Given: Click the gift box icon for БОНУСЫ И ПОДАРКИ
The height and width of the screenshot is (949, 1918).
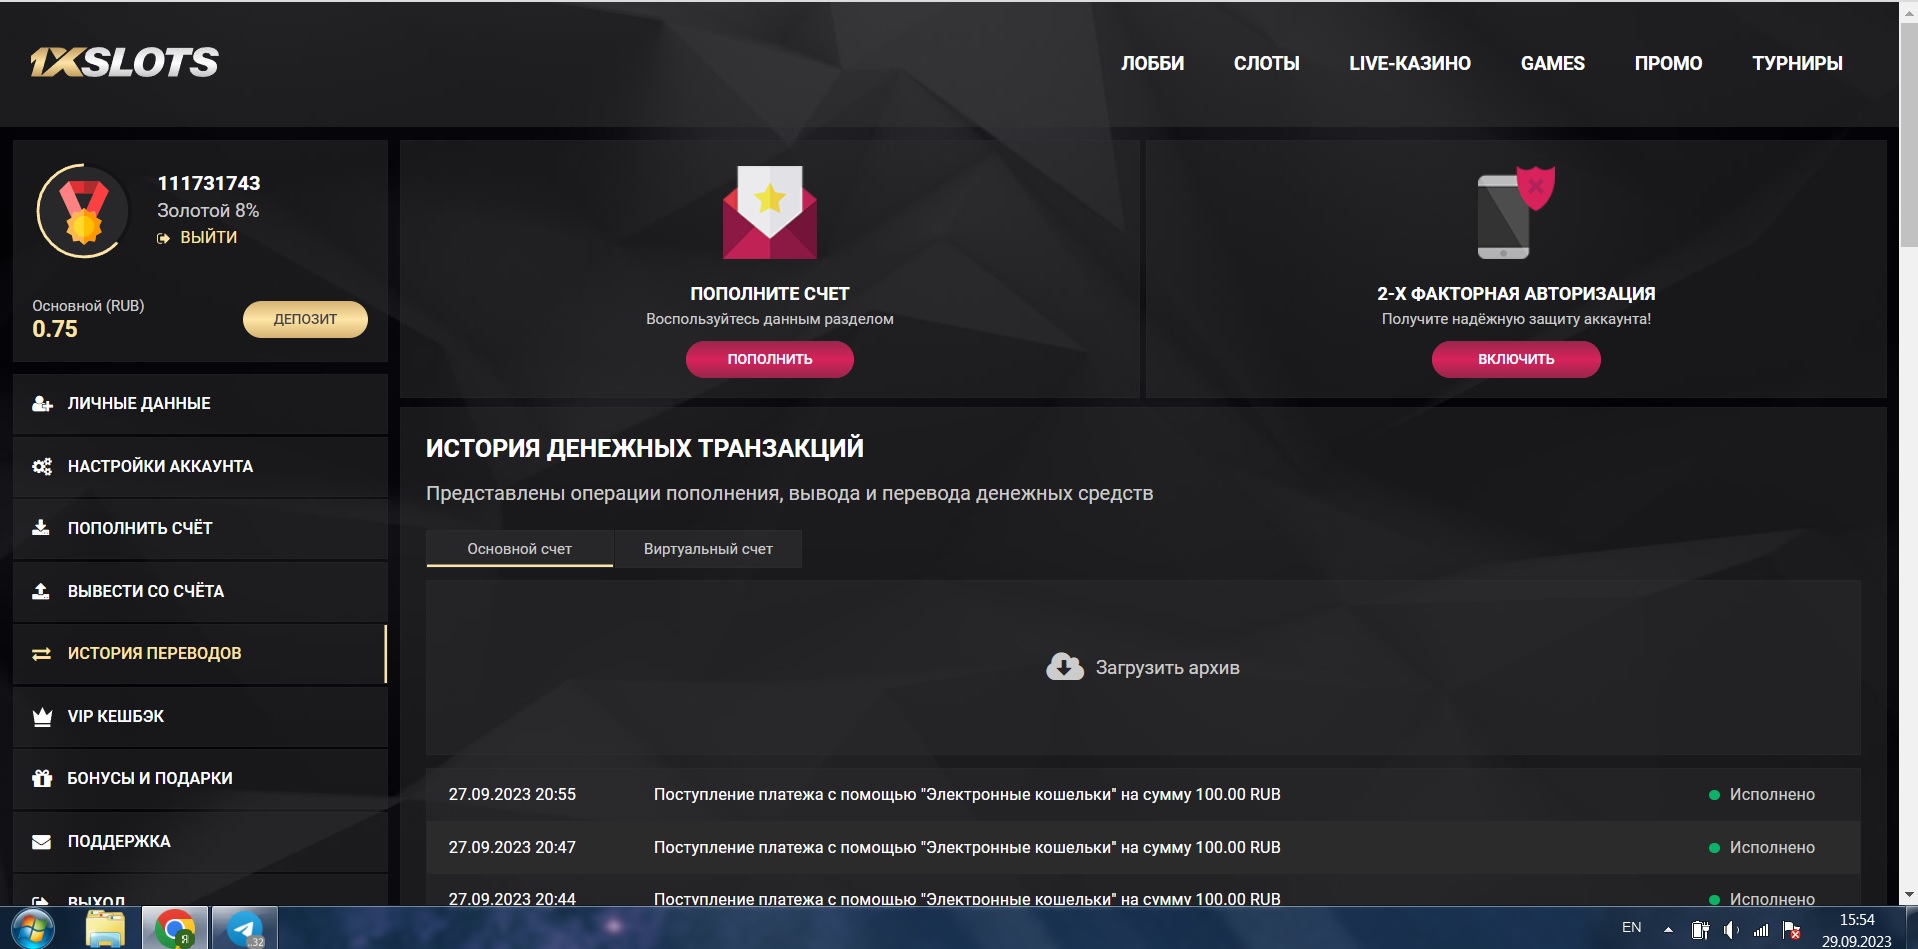Looking at the screenshot, I should pos(42,778).
